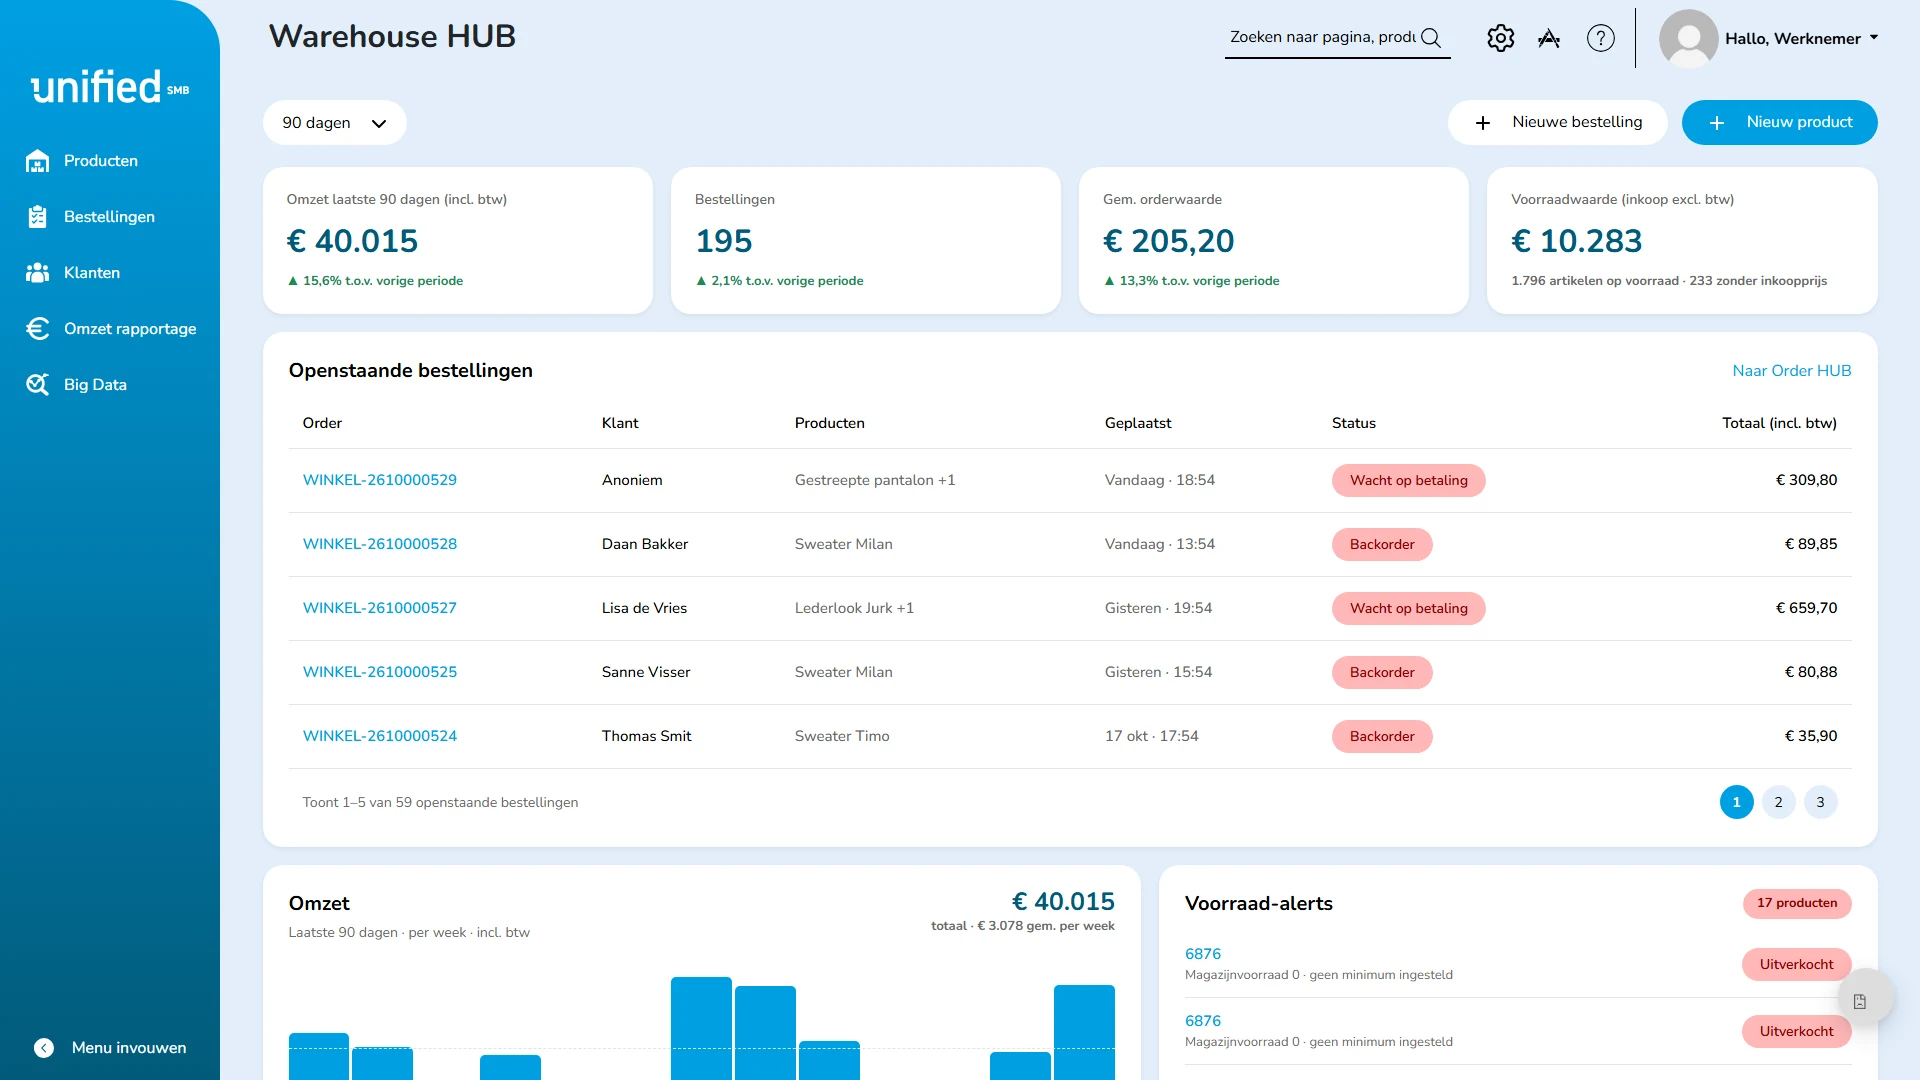
Task: Open order WINKEL-2610000527
Action: pyautogui.click(x=379, y=608)
